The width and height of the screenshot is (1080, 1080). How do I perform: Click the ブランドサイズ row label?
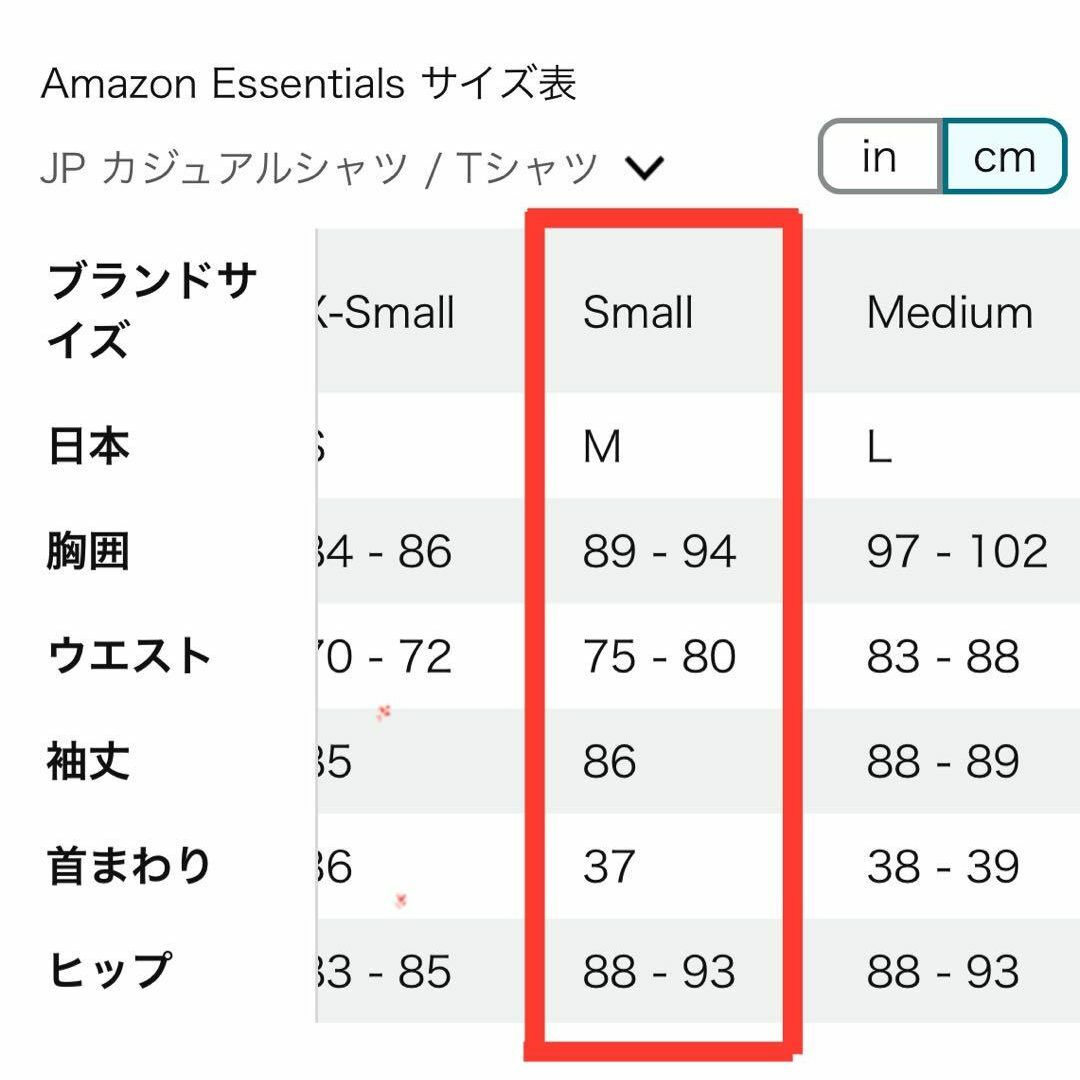point(152,309)
